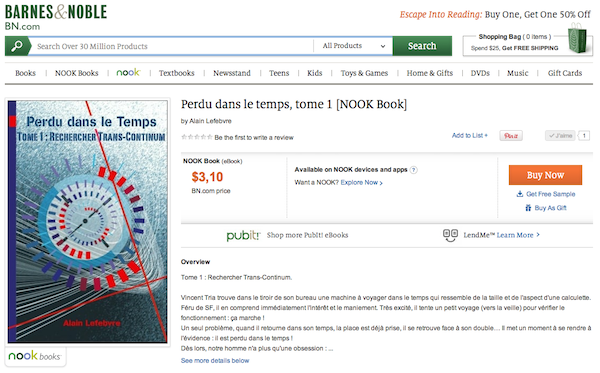Click the Perdu dans le Temps cover image
This screenshot has width=600, height=373.
[88, 221]
